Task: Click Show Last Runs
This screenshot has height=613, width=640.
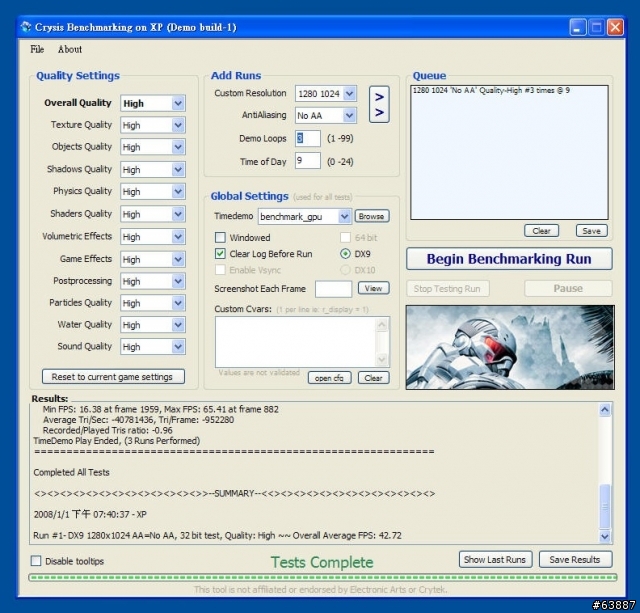Action: (x=495, y=560)
